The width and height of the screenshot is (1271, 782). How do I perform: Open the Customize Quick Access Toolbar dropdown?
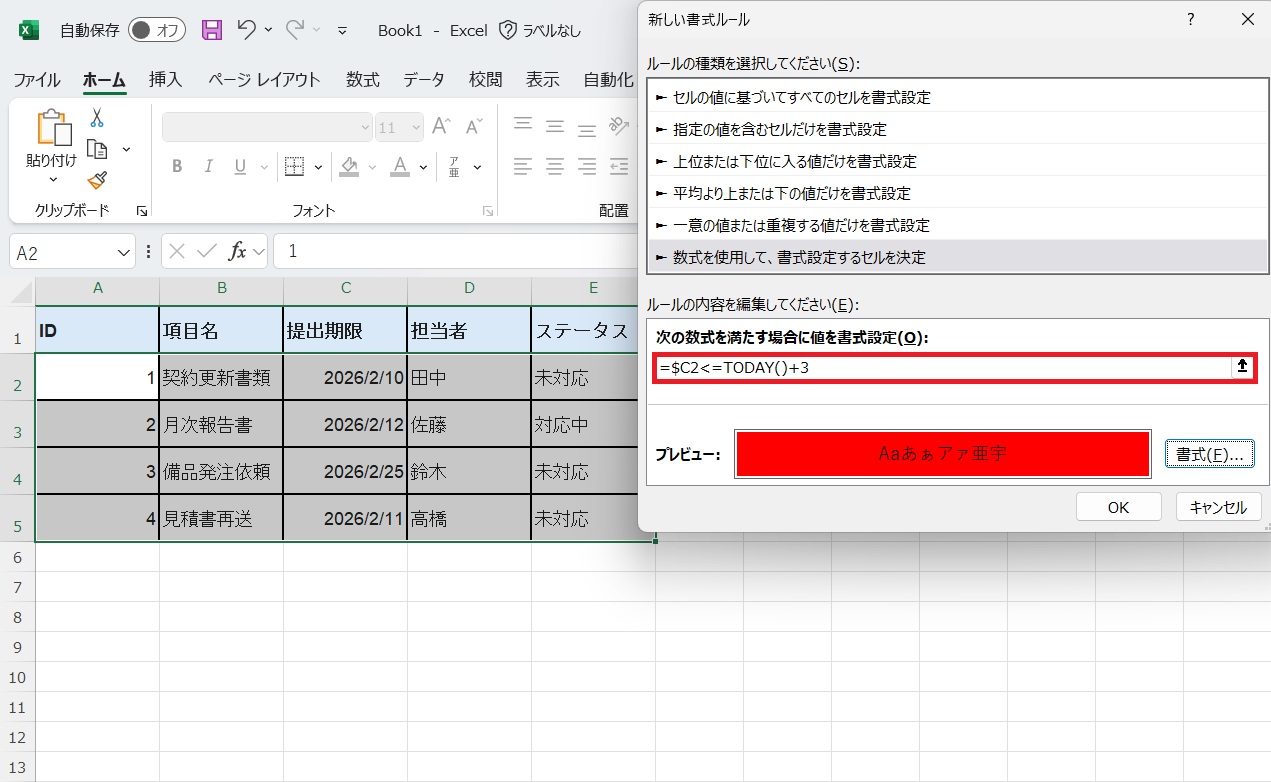tap(343, 31)
